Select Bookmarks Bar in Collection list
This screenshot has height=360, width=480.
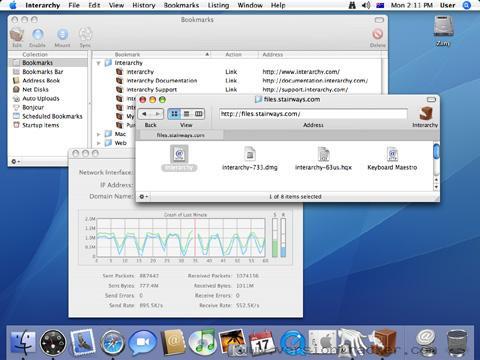pyautogui.click(x=48, y=72)
